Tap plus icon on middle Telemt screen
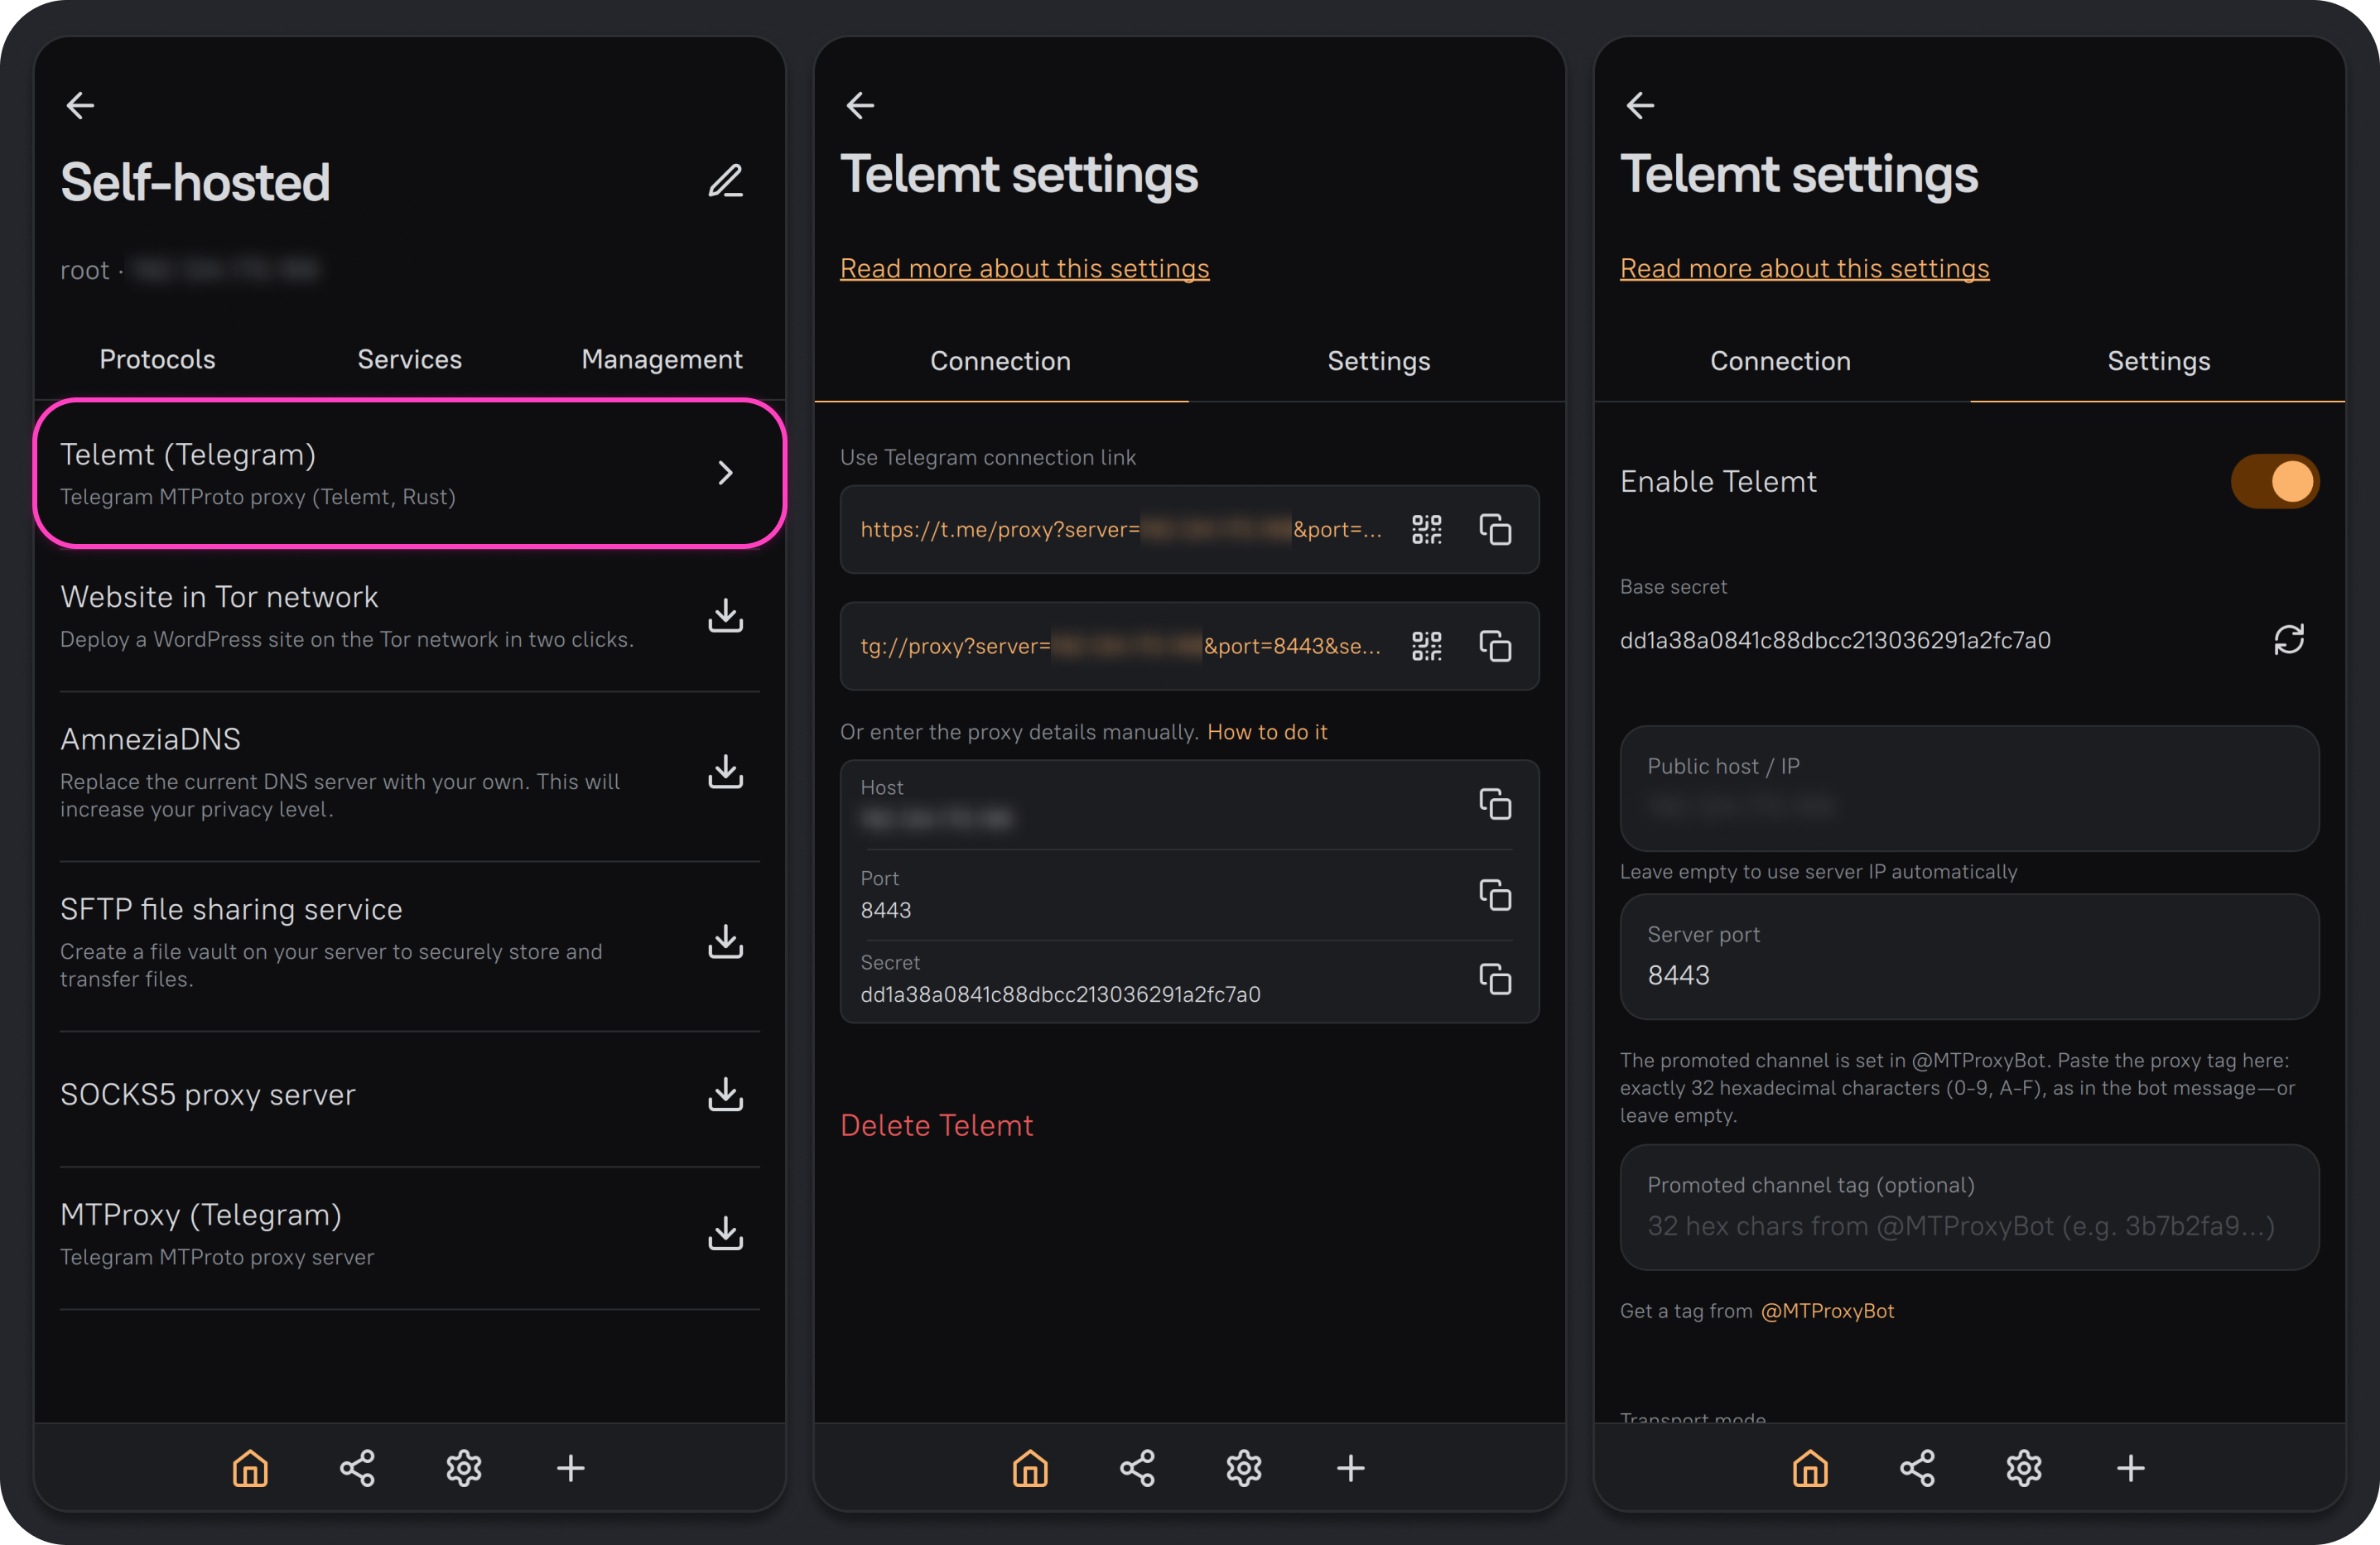2380x1545 pixels. point(1351,1468)
